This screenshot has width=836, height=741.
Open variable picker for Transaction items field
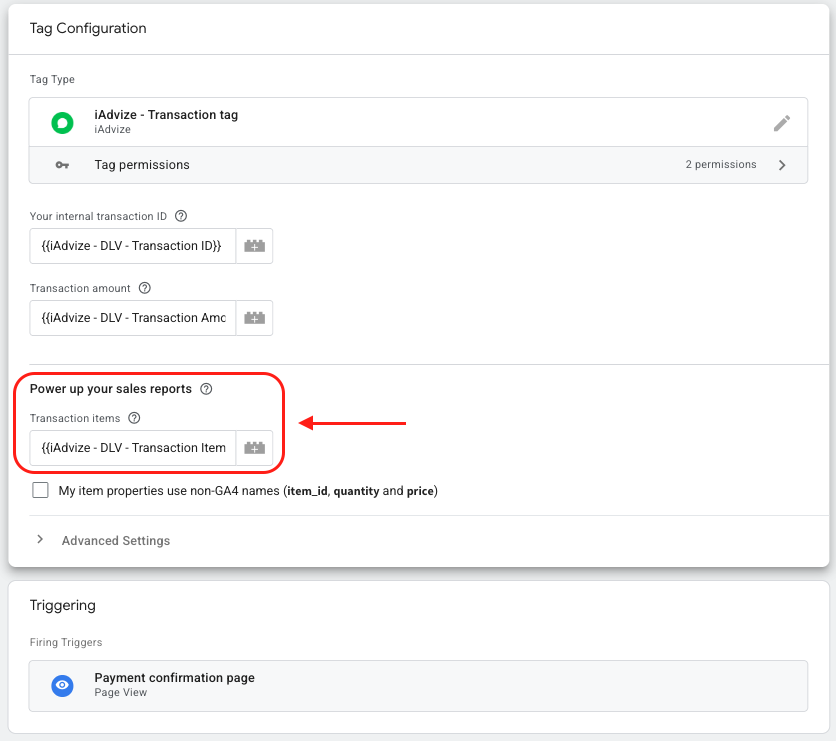click(x=254, y=448)
